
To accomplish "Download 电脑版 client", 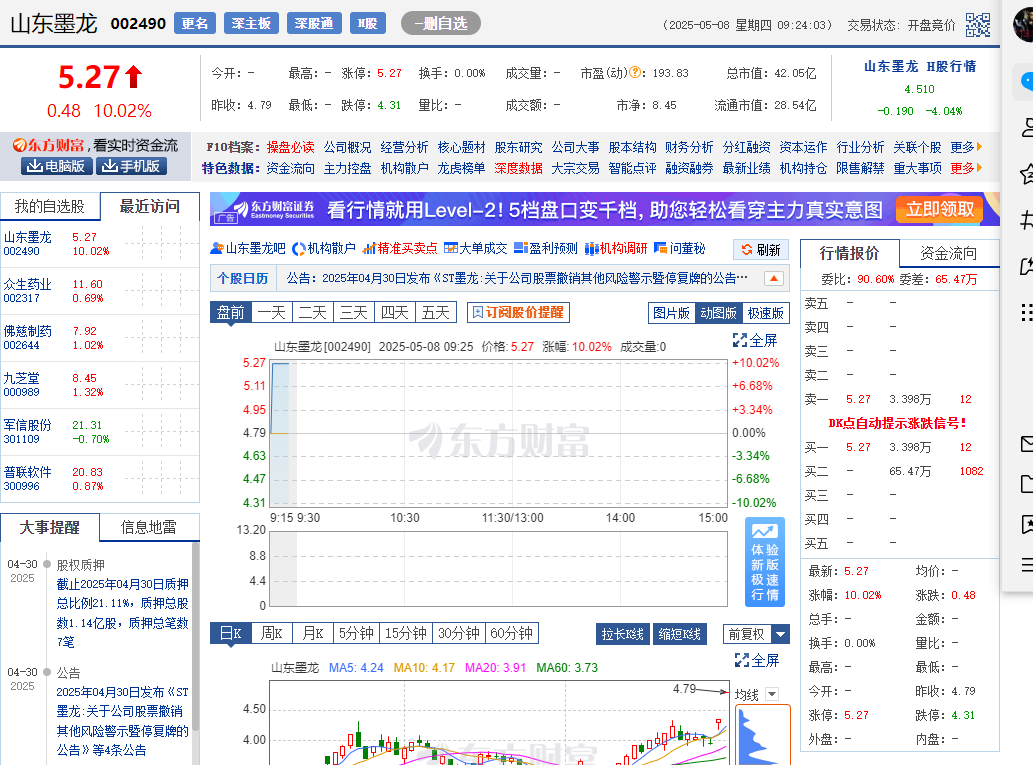I will coord(56,166).
